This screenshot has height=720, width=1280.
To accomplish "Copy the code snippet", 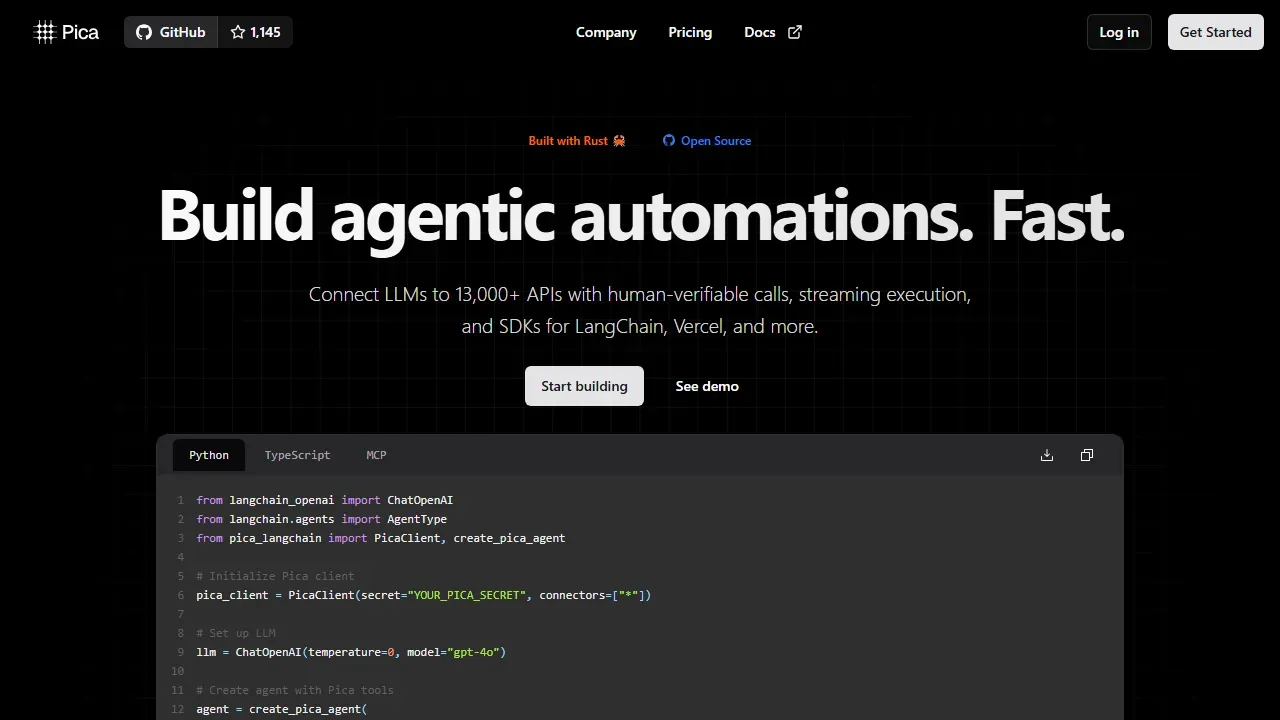I will (x=1087, y=455).
